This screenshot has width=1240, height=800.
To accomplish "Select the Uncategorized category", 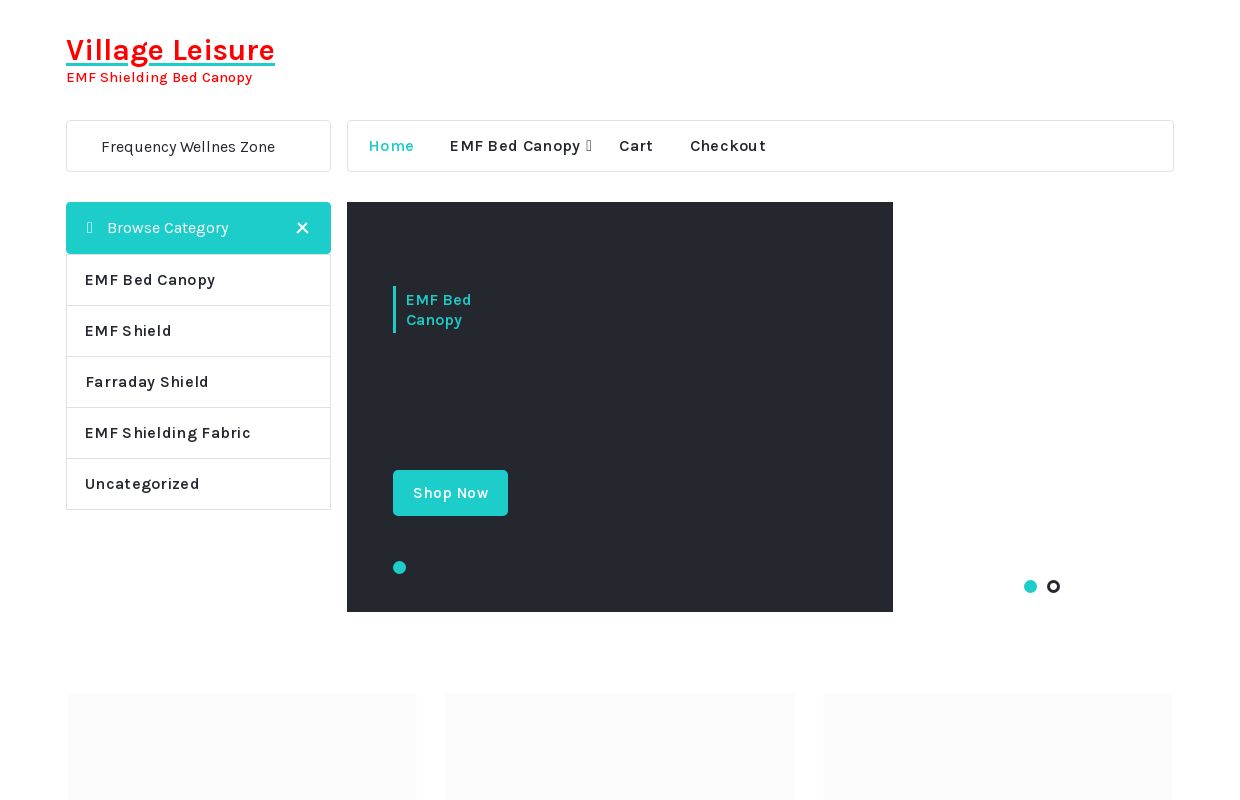I will [142, 484].
